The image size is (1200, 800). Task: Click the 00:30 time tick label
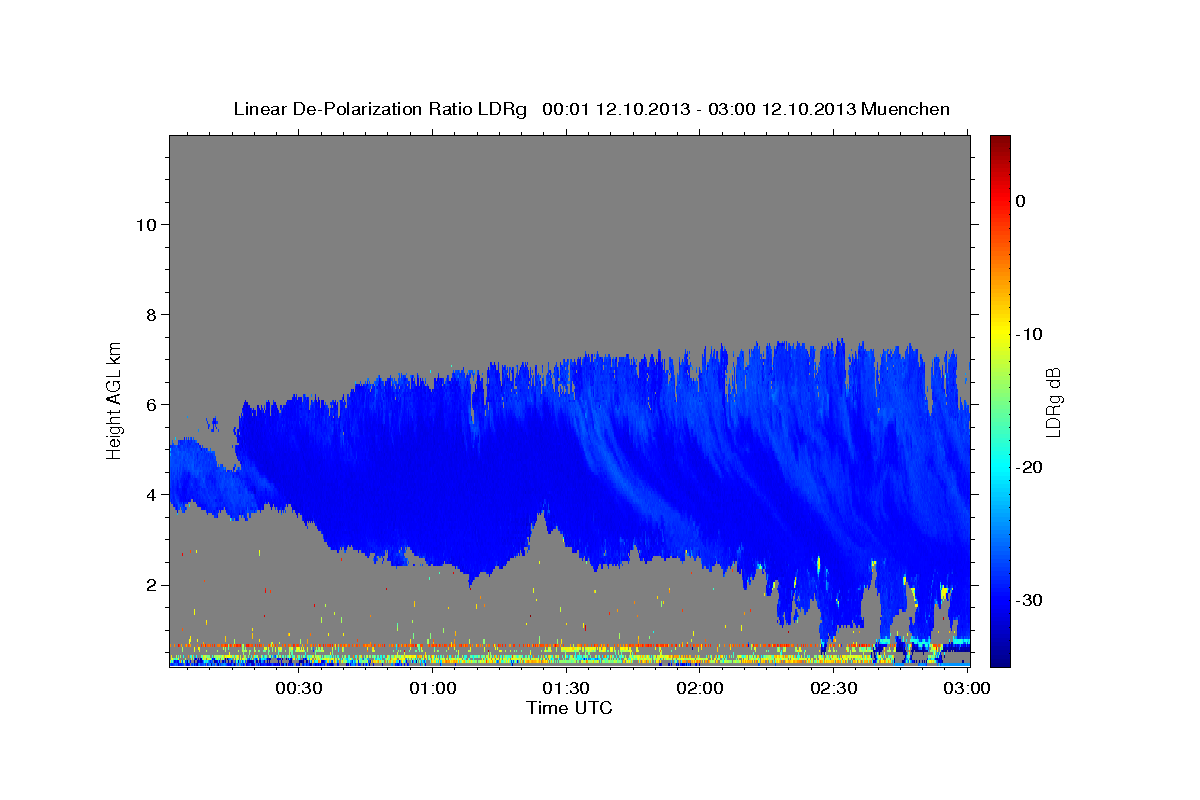coord(298,688)
